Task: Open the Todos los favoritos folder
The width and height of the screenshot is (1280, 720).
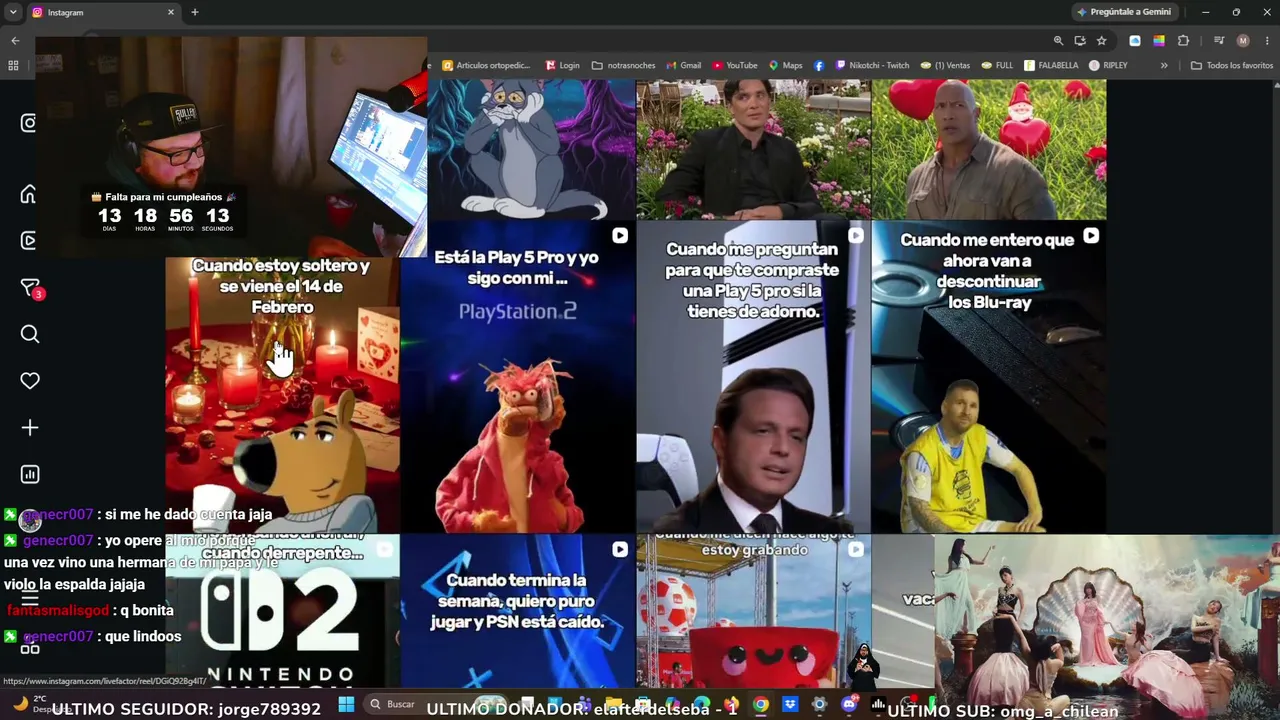Action: point(1231,66)
